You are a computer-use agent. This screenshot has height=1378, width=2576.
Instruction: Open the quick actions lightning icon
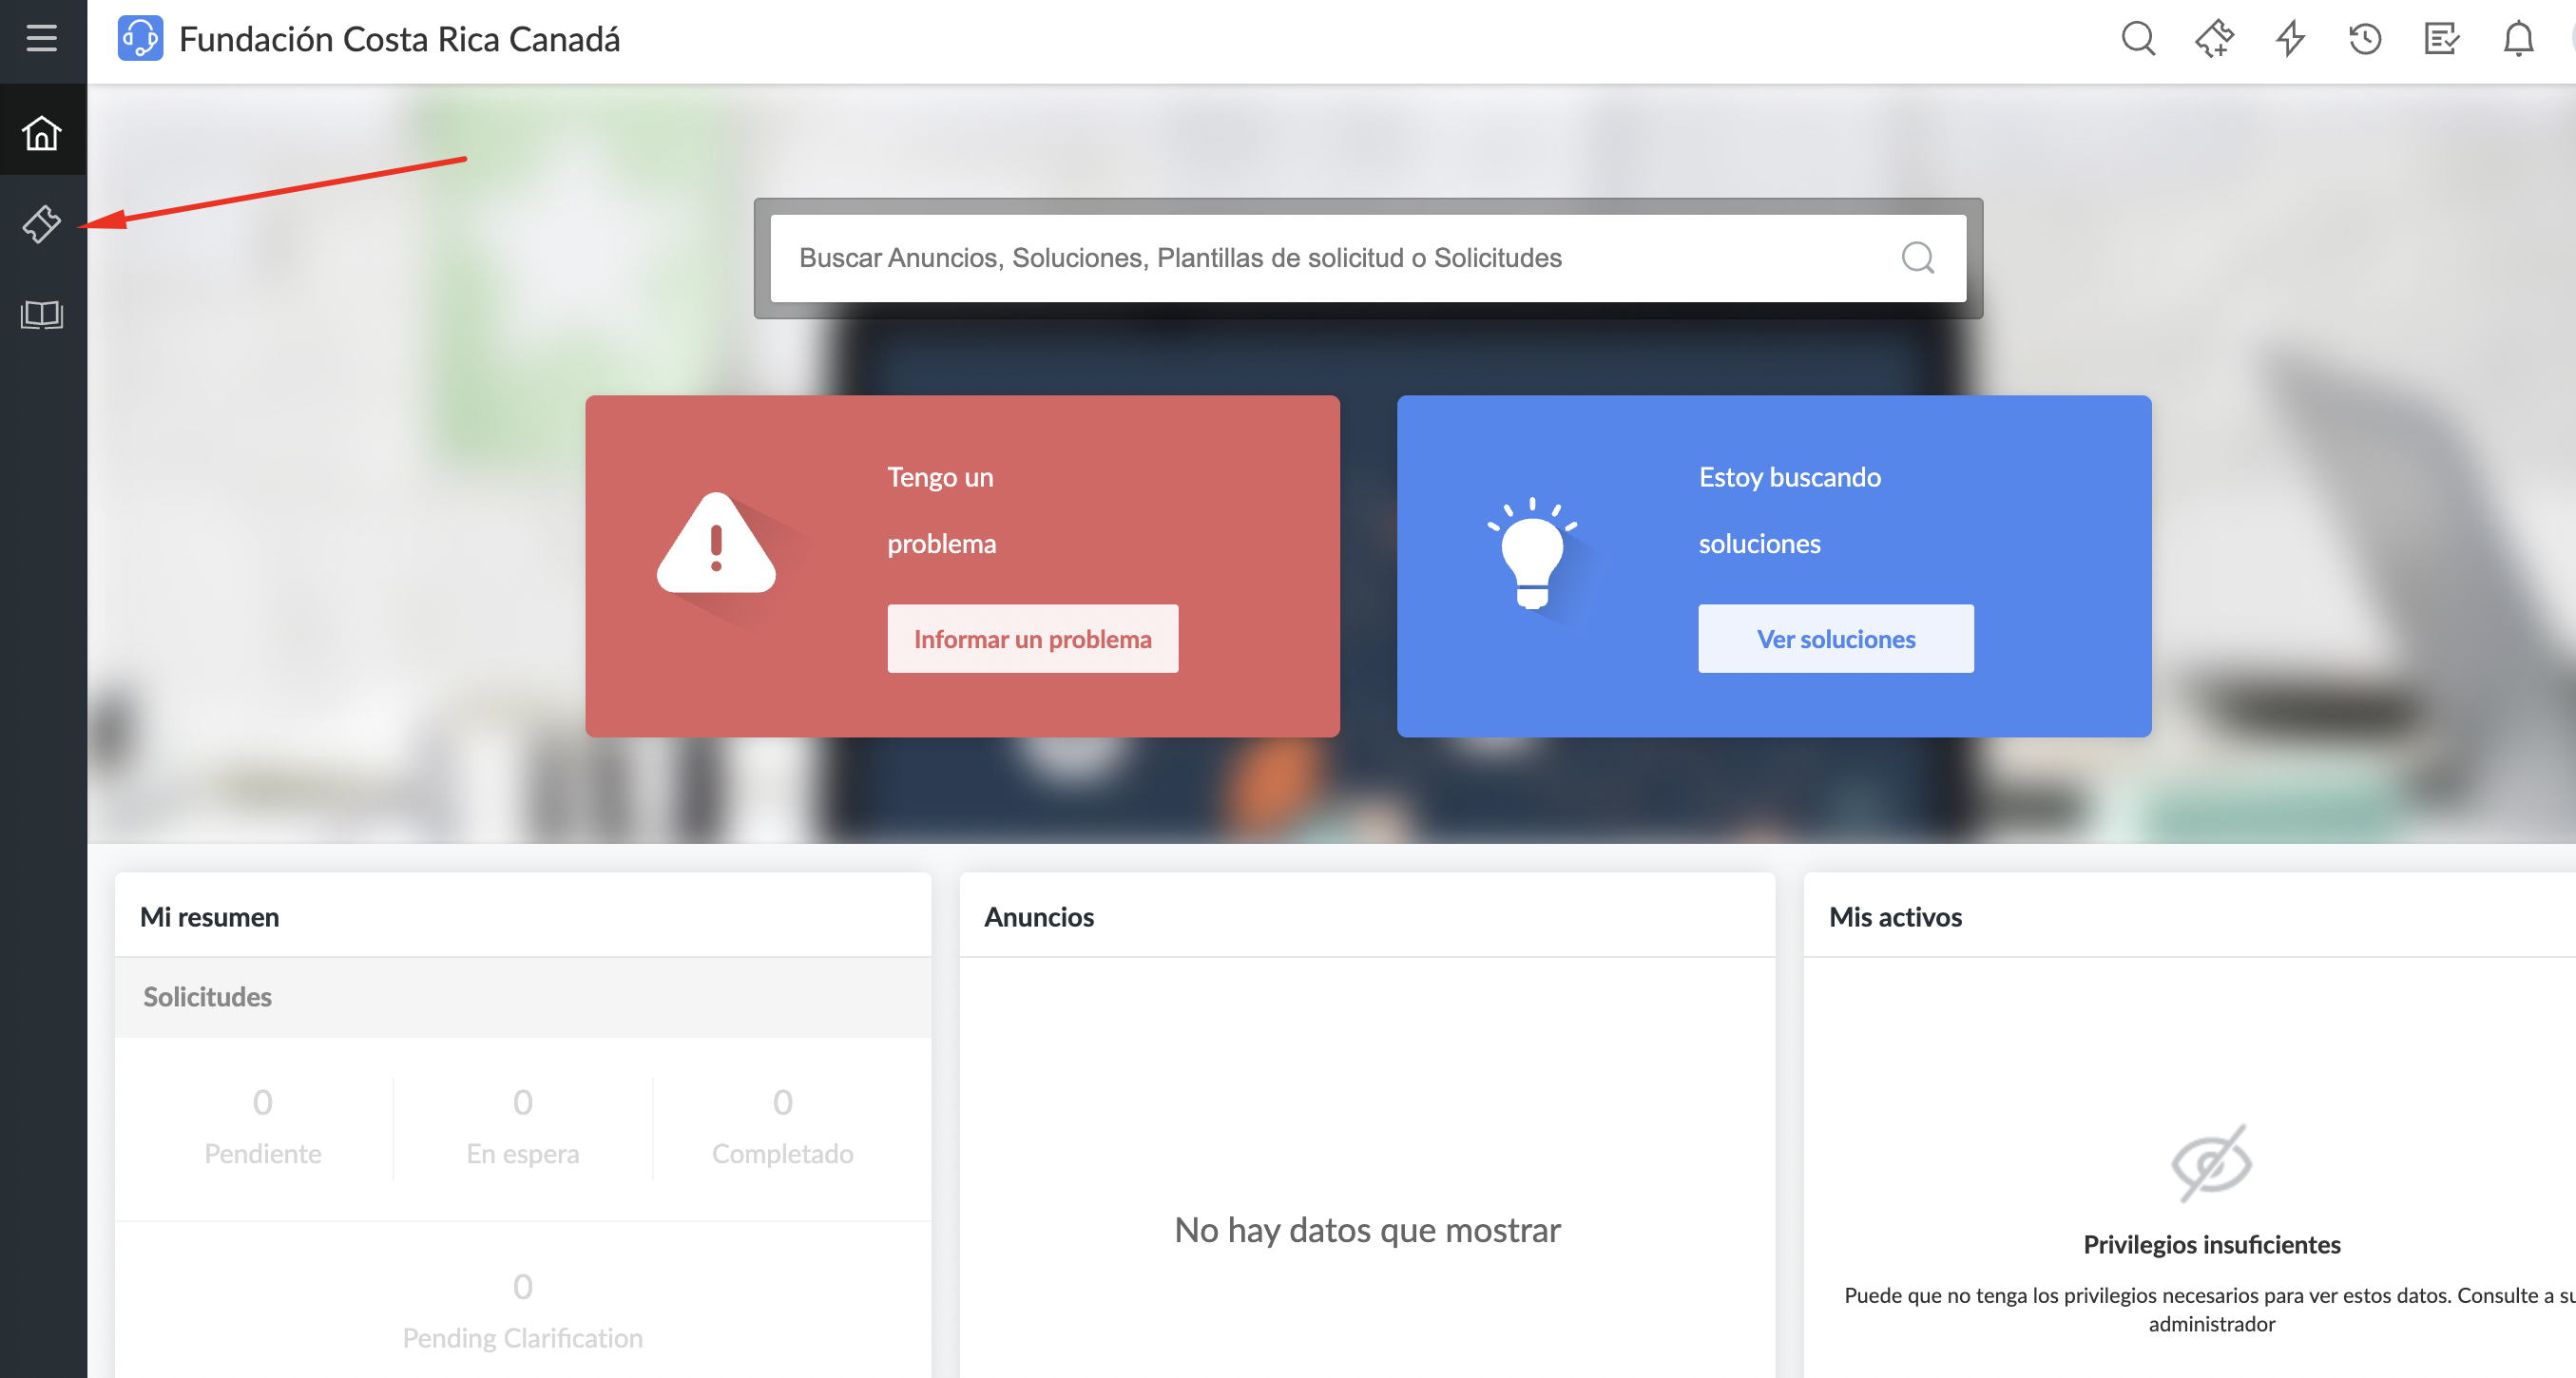(x=2289, y=39)
